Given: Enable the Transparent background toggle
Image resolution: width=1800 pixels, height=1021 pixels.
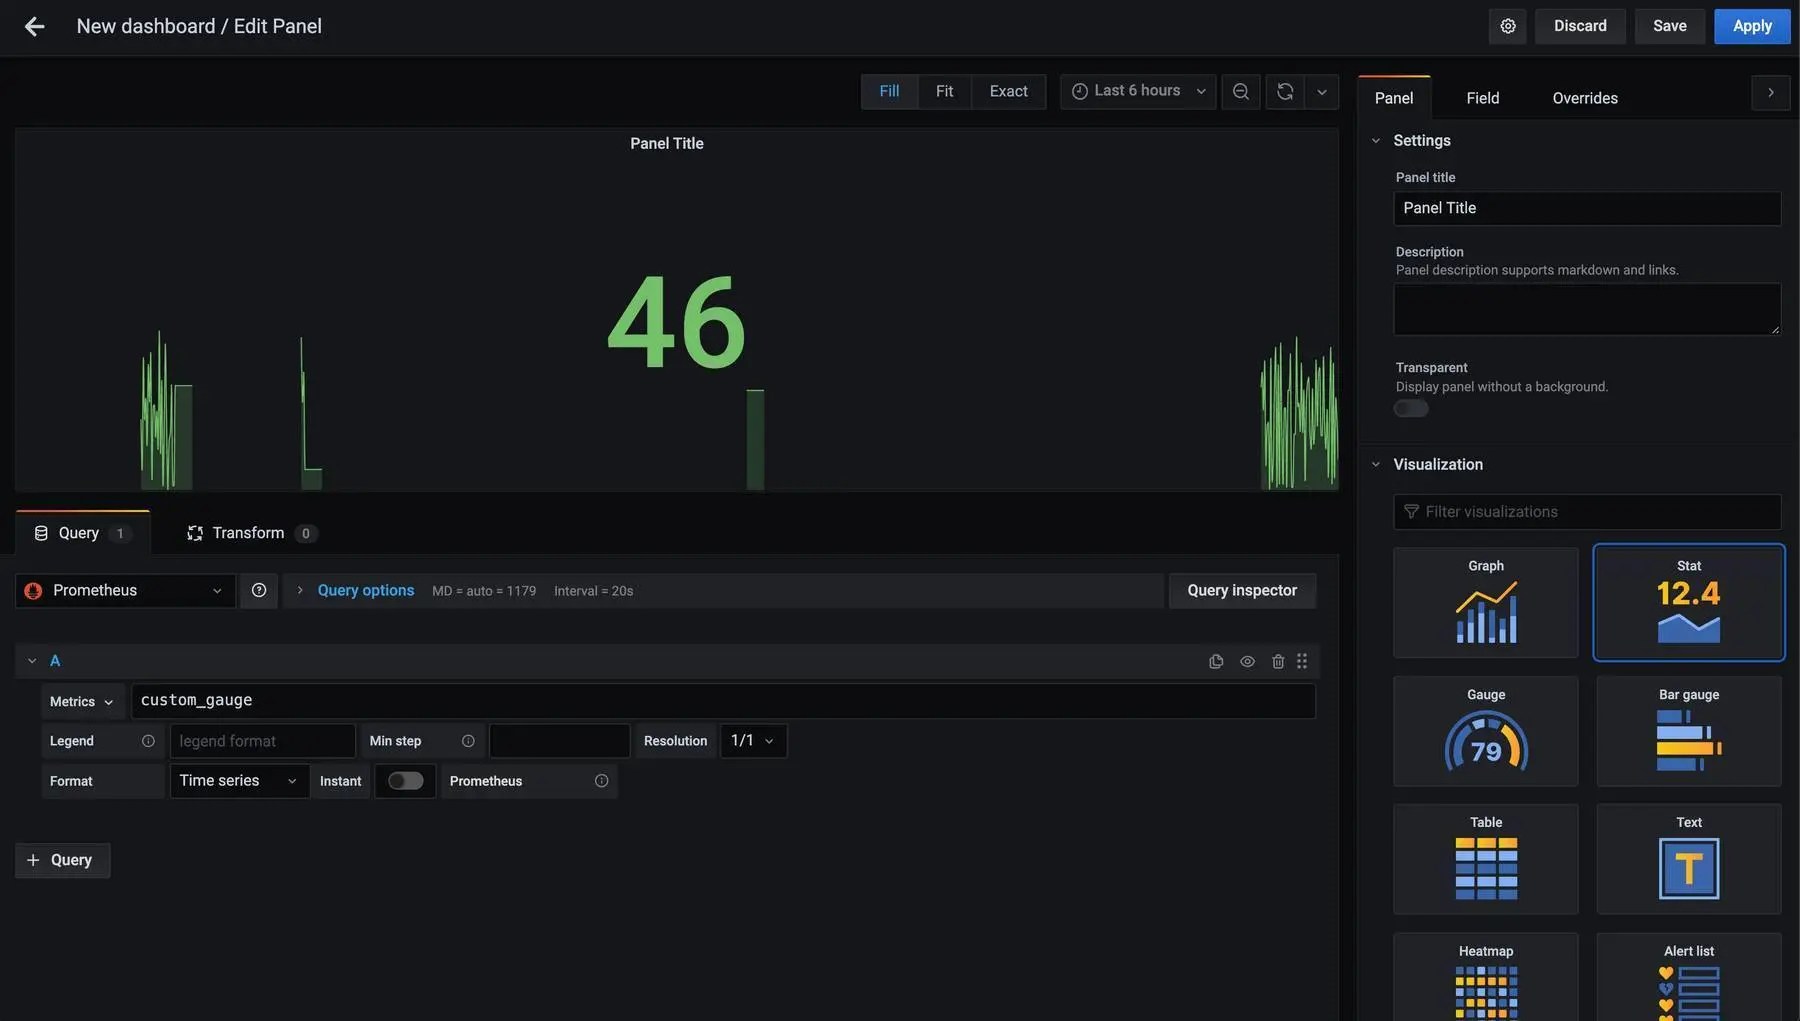Looking at the screenshot, I should coord(1410,407).
